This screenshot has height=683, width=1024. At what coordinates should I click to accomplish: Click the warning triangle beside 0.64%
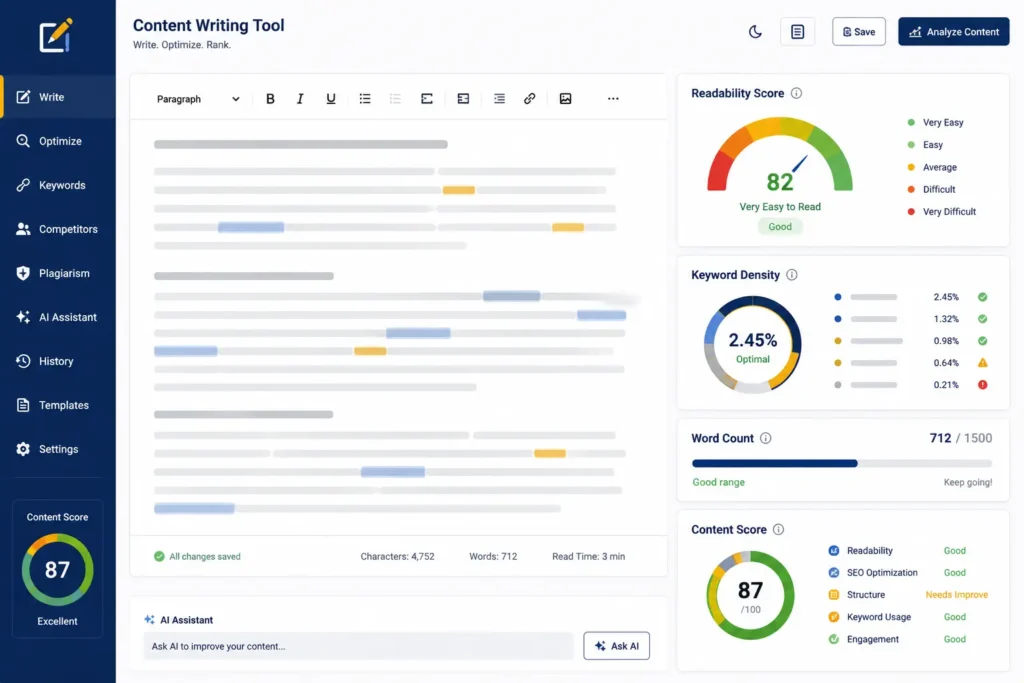(x=982, y=363)
